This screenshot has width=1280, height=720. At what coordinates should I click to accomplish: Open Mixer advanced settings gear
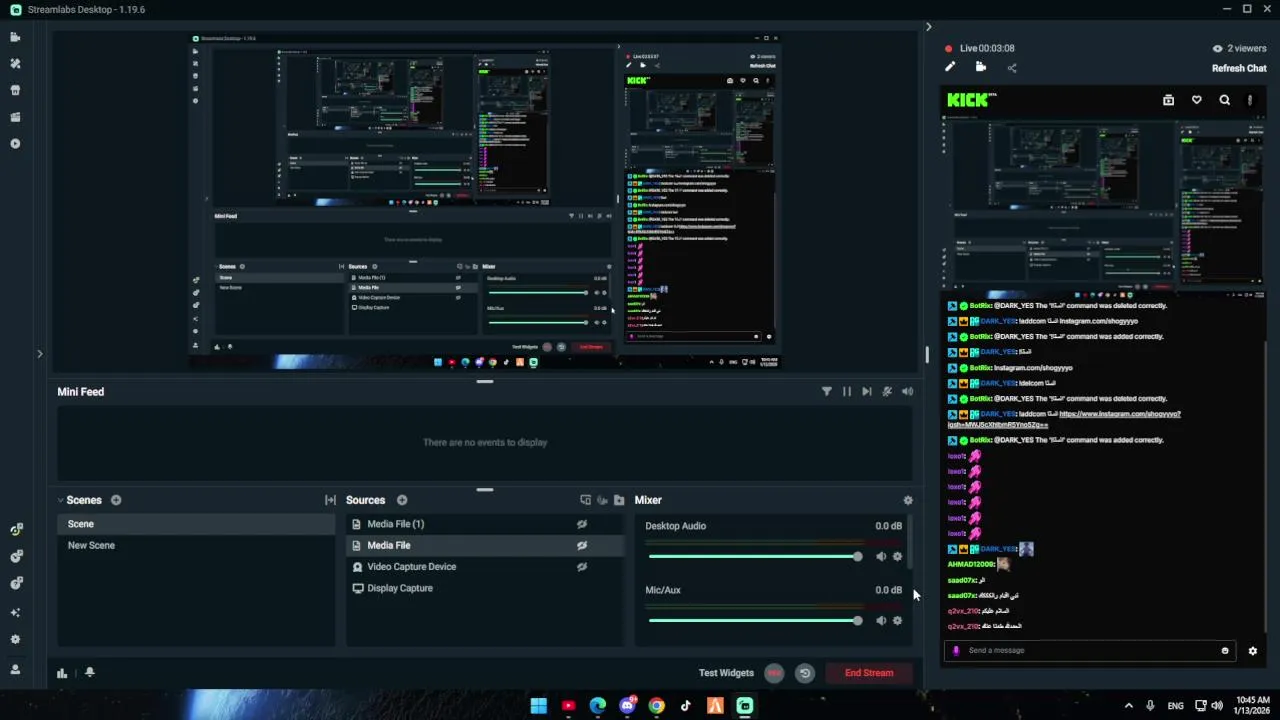click(x=908, y=500)
